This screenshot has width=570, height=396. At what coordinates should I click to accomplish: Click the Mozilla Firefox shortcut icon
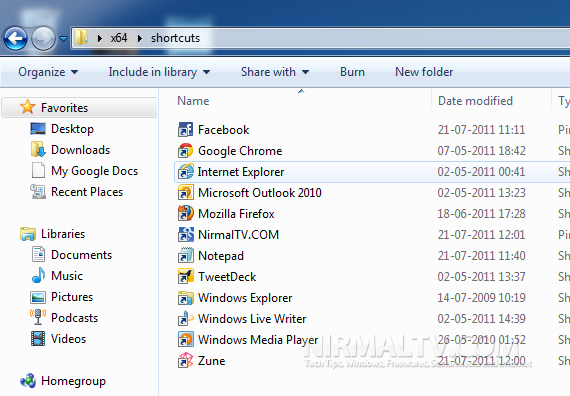point(185,213)
